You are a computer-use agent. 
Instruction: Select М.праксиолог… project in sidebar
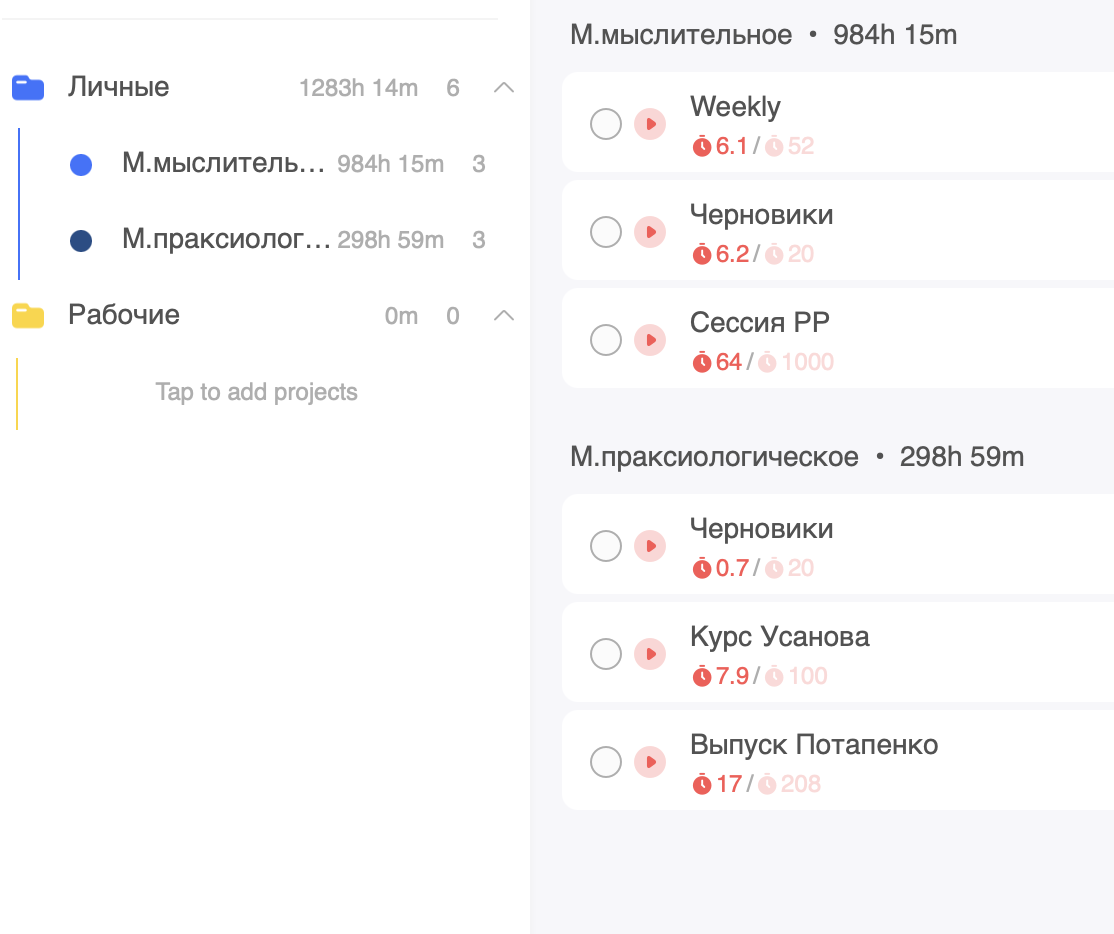pyautogui.click(x=226, y=240)
